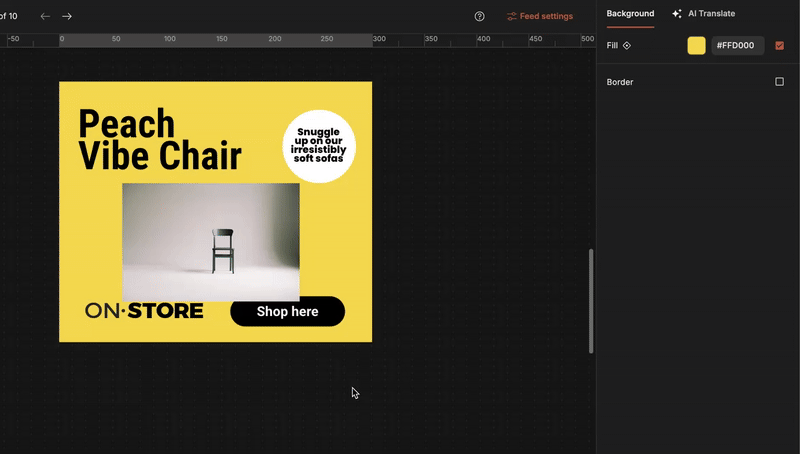This screenshot has width=800, height=454.
Task: Uncheck the Fill checkbox
Action: click(x=780, y=46)
